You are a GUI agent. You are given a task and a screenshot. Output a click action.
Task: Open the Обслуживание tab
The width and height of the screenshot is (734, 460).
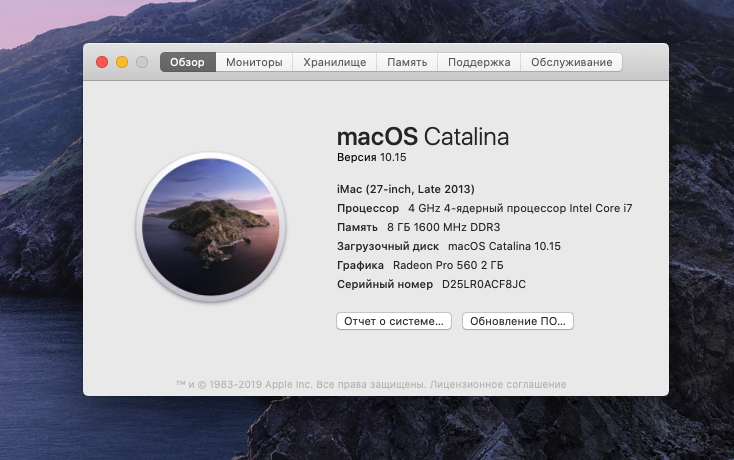coord(572,62)
